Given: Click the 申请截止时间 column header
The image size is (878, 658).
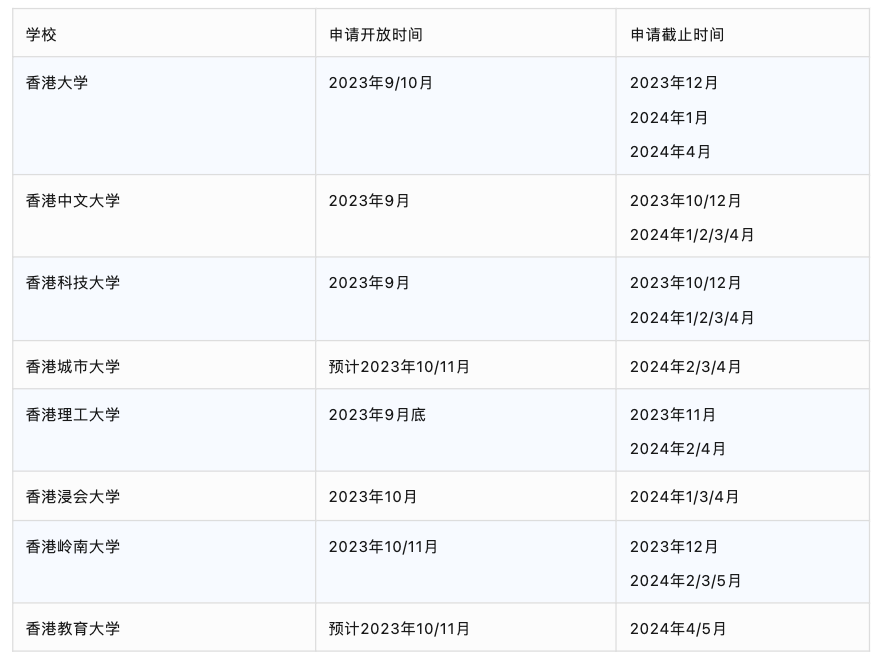Looking at the screenshot, I should pyautogui.click(x=677, y=35).
